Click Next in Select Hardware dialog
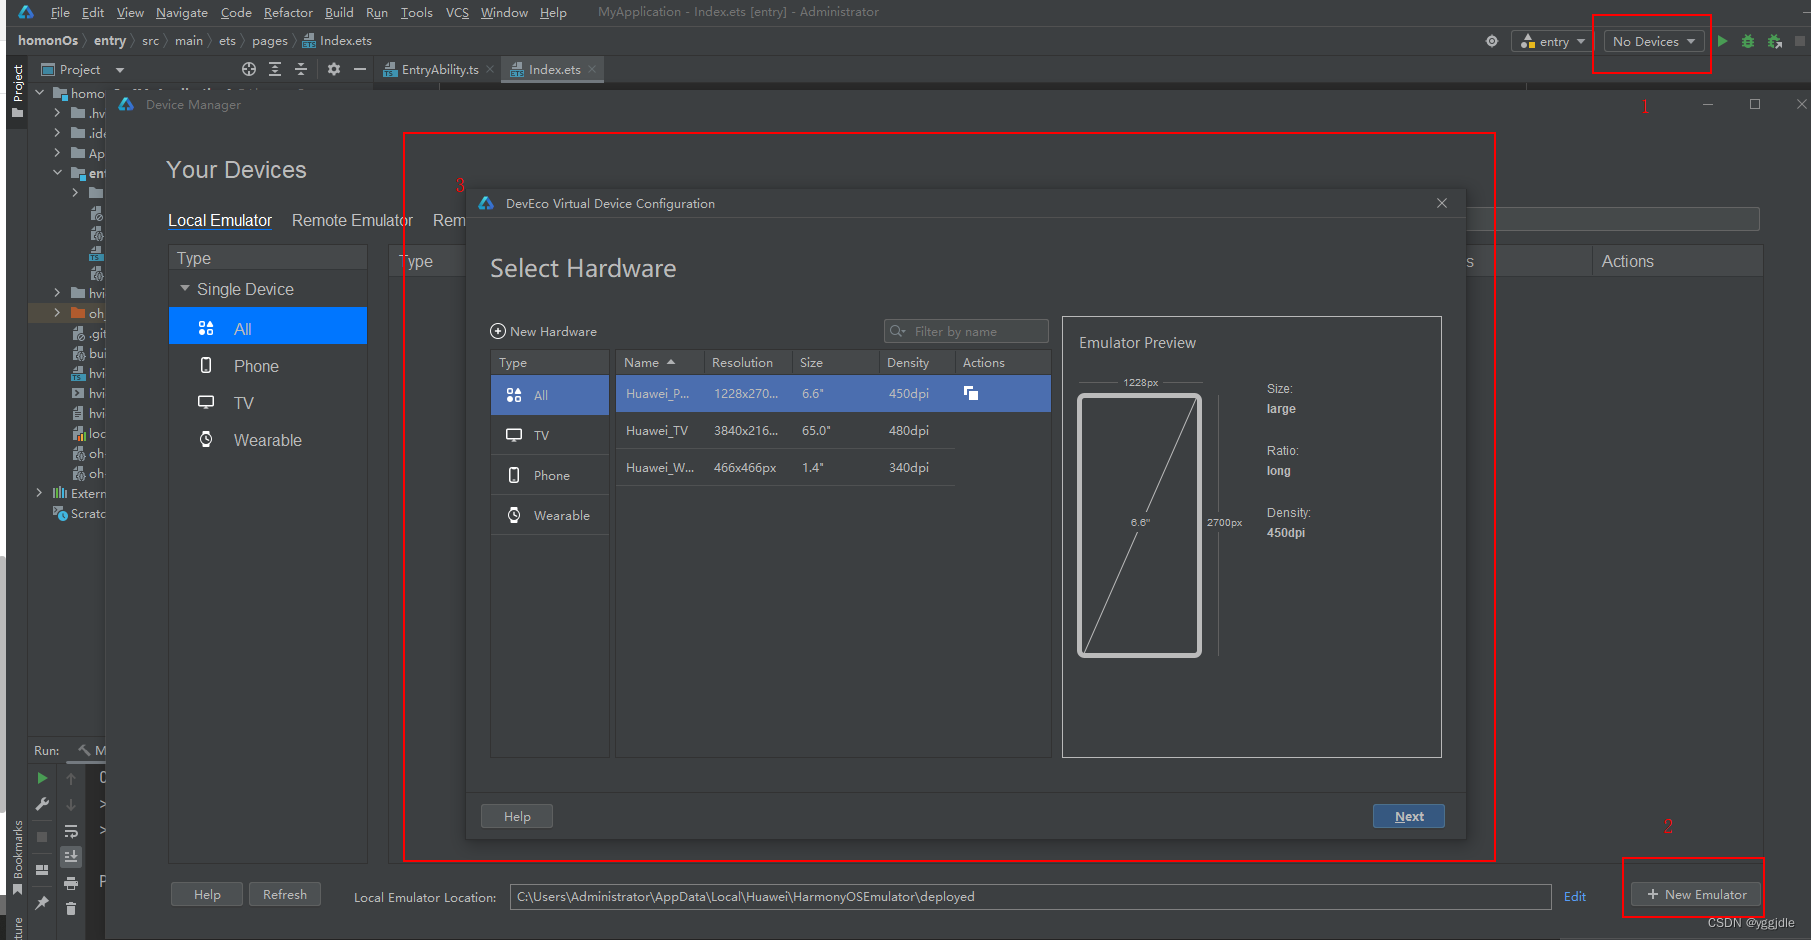This screenshot has width=1811, height=940. 1409,816
